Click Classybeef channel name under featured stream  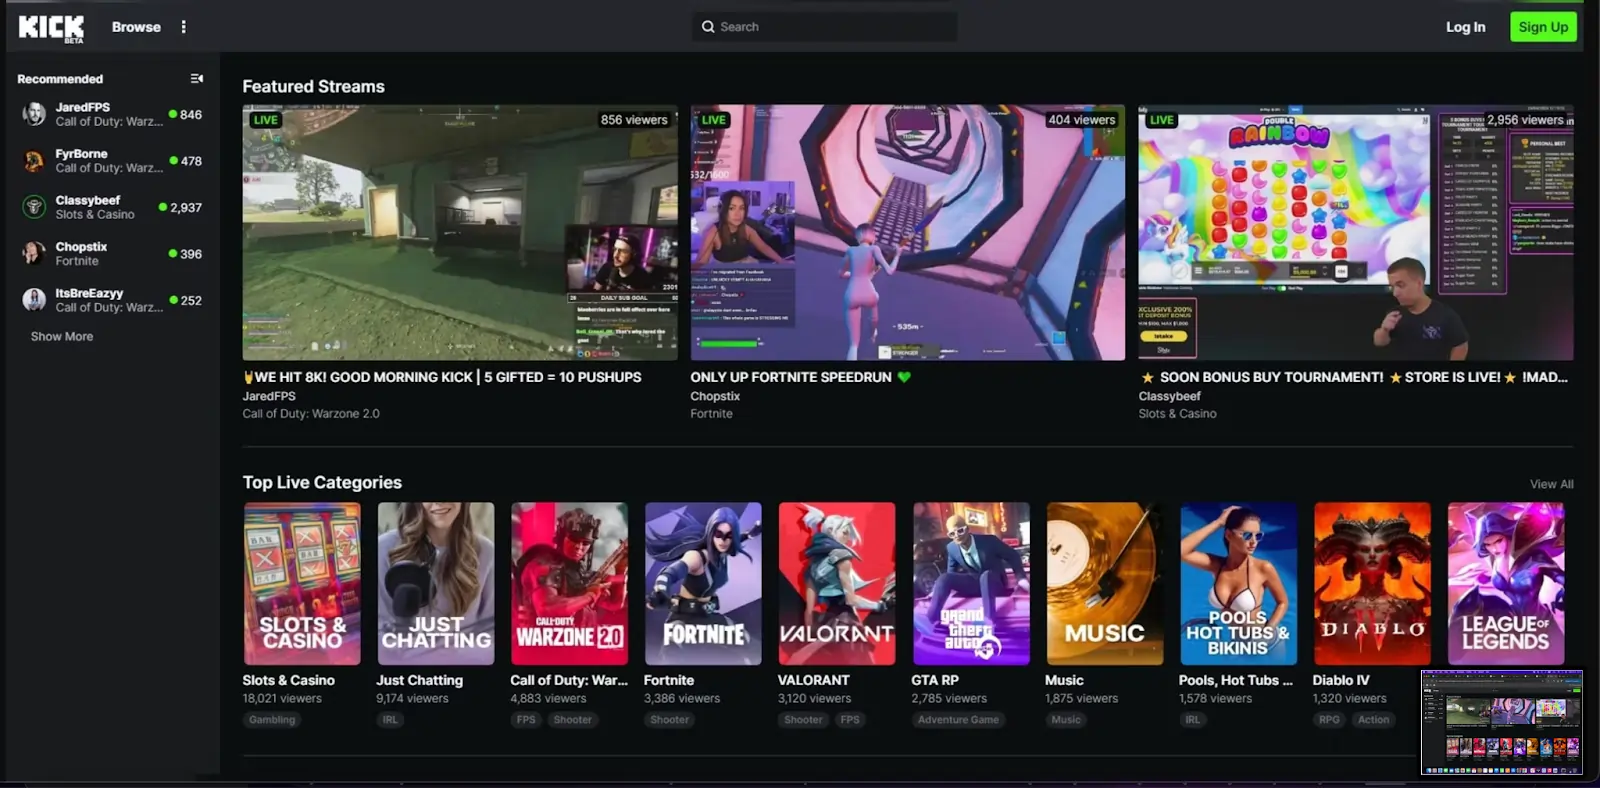[x=1169, y=396]
